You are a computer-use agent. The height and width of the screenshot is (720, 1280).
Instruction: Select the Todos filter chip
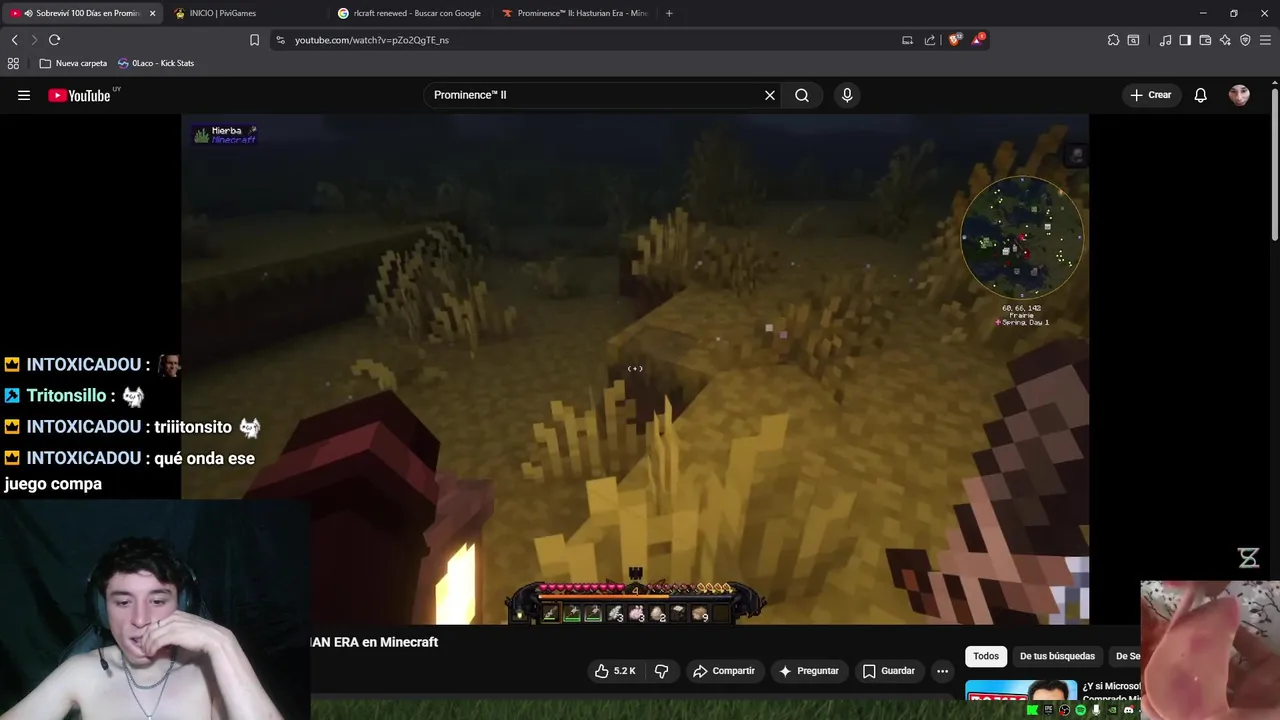pos(986,656)
